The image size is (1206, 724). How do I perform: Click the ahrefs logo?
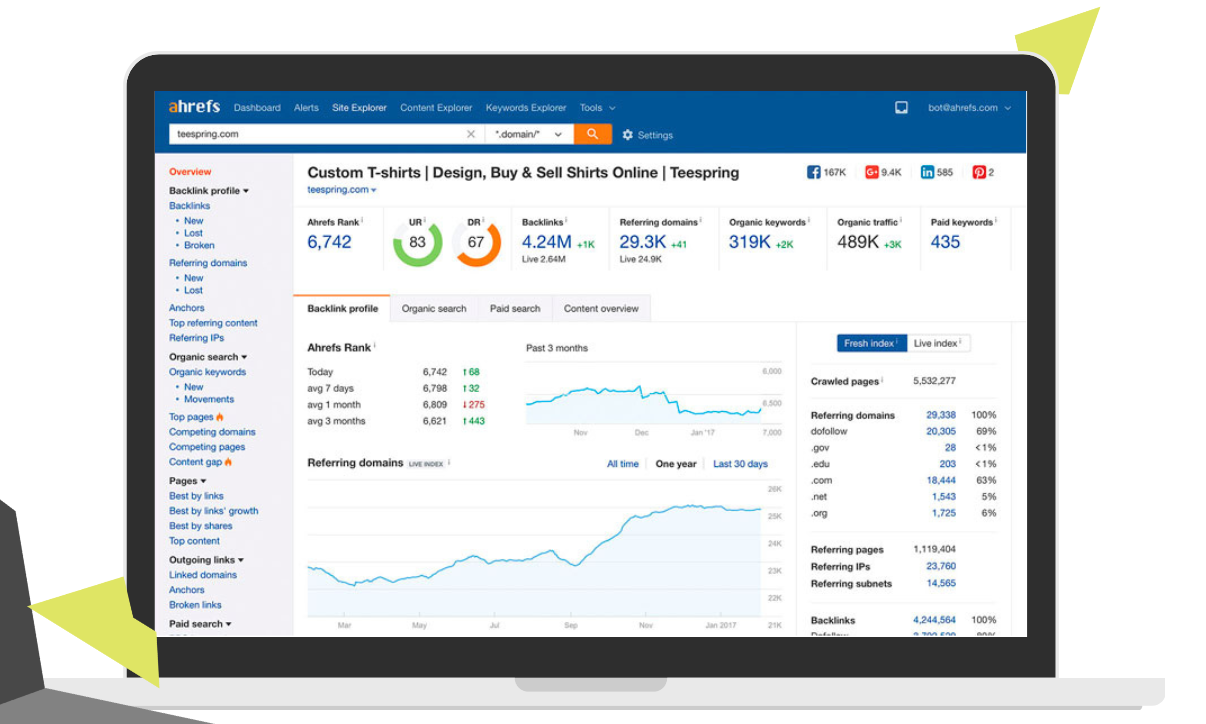click(x=194, y=107)
